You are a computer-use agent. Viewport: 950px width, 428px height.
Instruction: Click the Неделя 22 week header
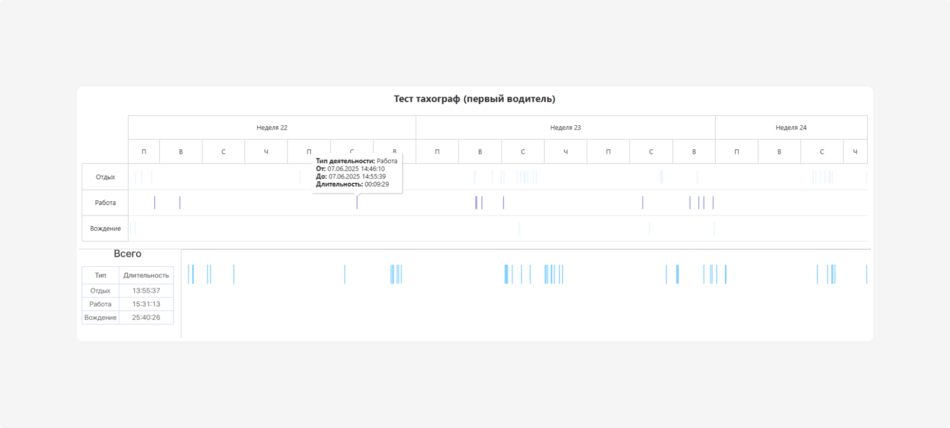coord(271,128)
